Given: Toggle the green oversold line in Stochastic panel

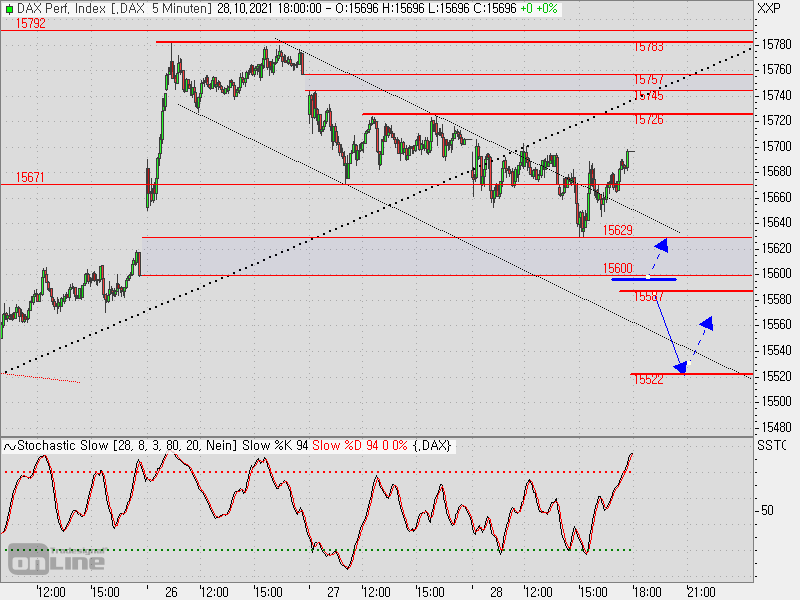Looking at the screenshot, I should pyautogui.click(x=400, y=549).
